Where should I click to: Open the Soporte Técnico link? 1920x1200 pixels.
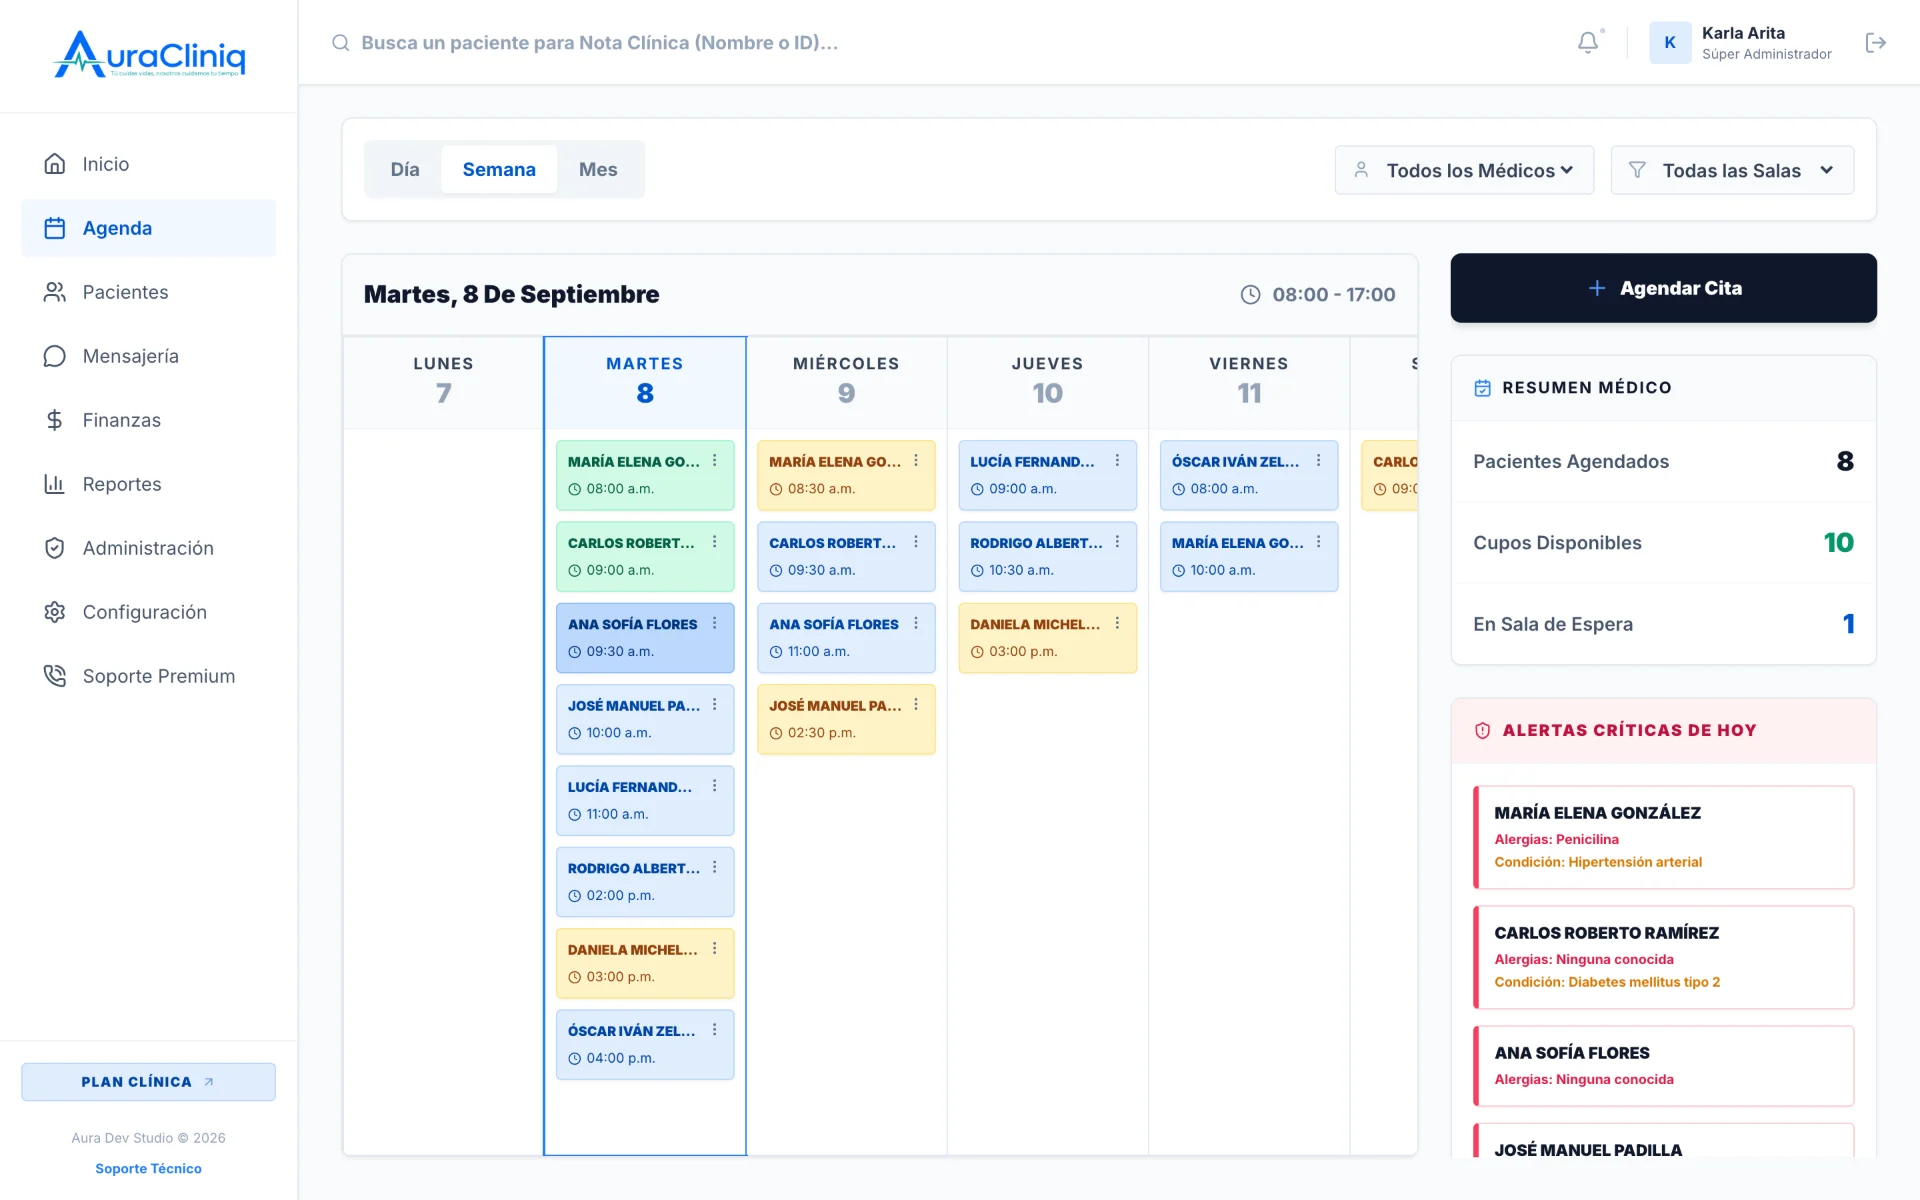tap(148, 1168)
